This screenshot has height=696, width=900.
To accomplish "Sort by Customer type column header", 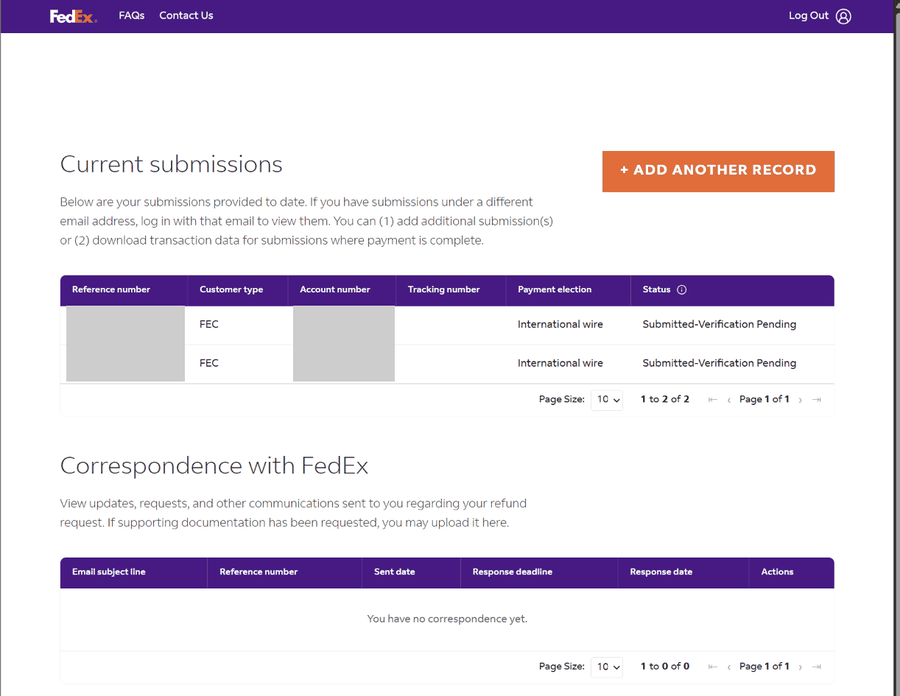I will [x=231, y=290].
